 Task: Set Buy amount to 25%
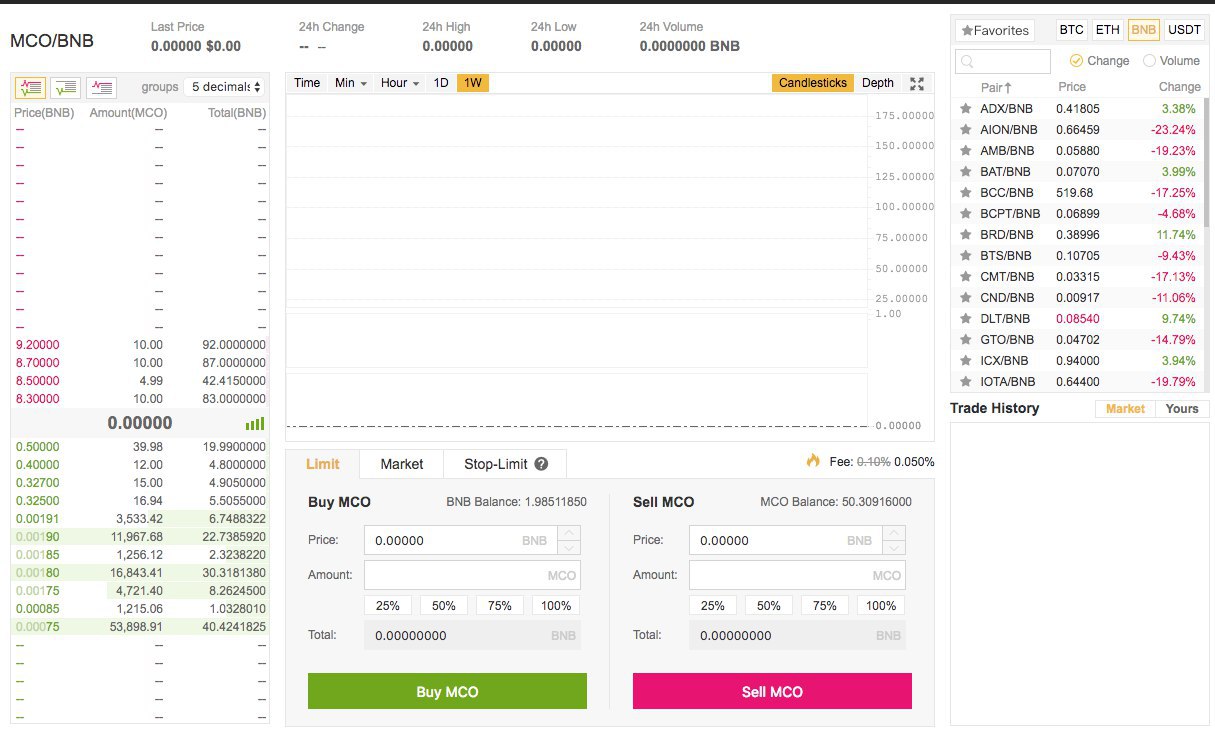coord(388,605)
